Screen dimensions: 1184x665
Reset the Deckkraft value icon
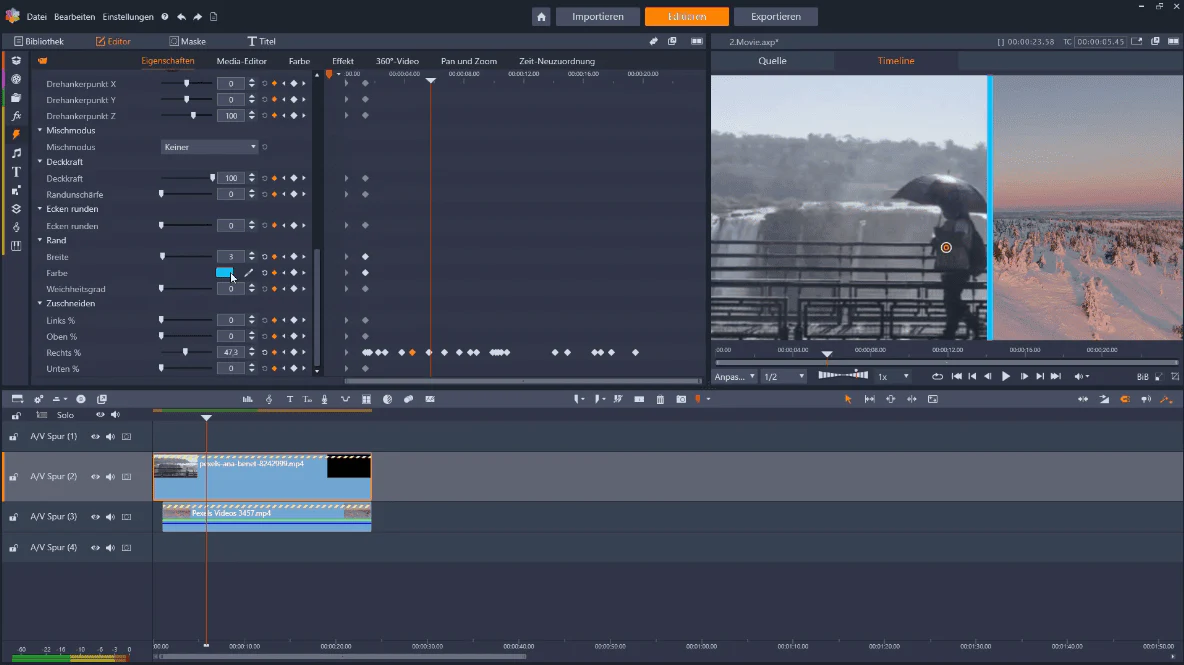click(x=264, y=179)
